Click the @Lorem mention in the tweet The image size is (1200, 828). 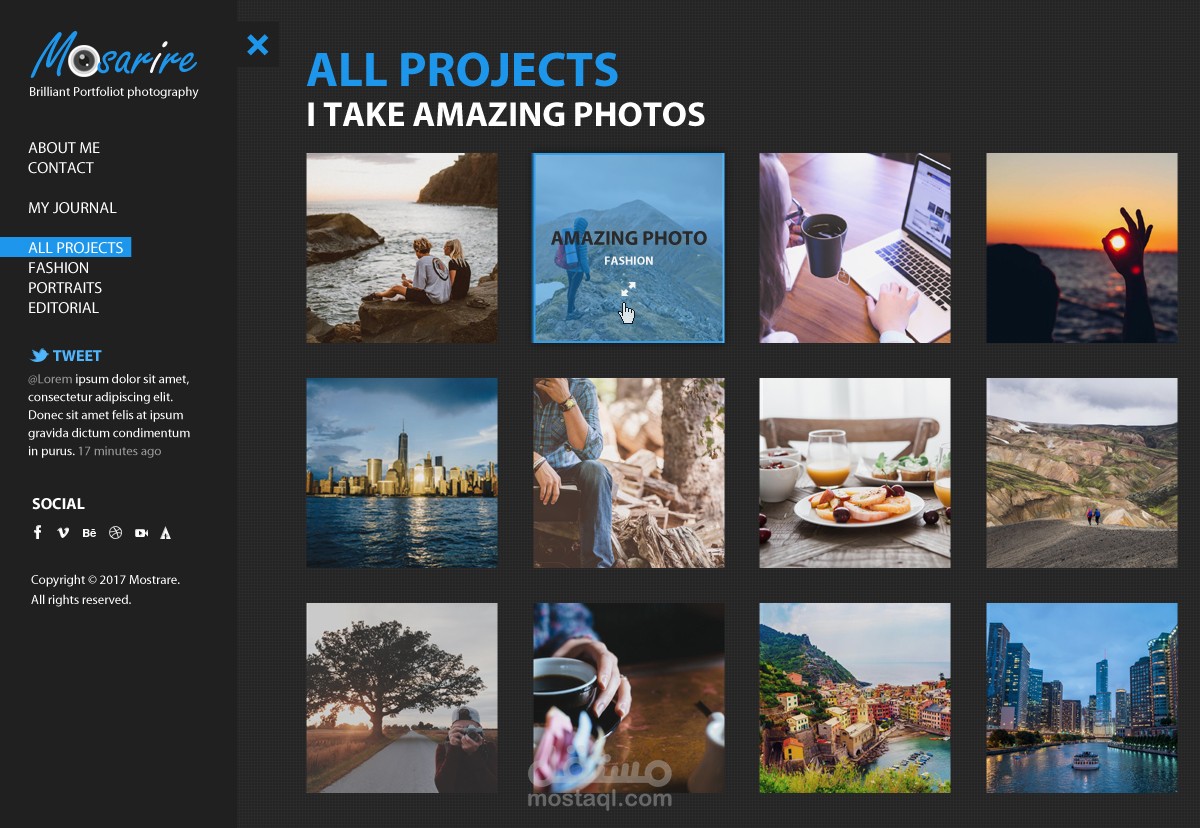(50, 379)
